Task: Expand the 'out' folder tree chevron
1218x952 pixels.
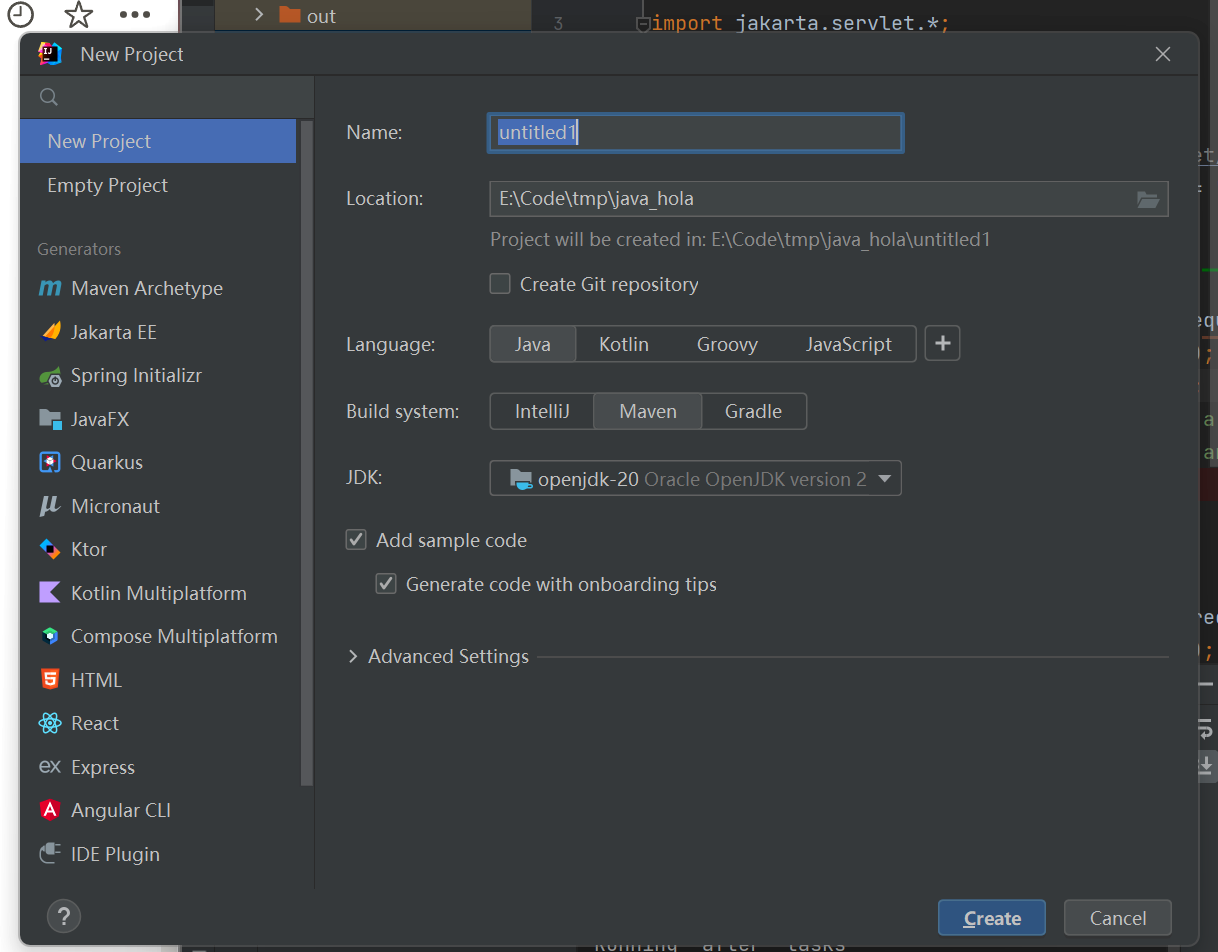Action: [x=258, y=15]
